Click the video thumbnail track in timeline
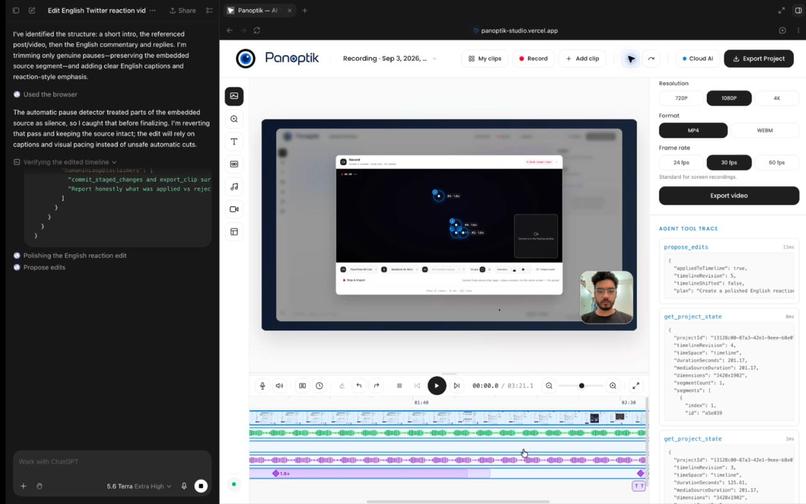 [448, 418]
